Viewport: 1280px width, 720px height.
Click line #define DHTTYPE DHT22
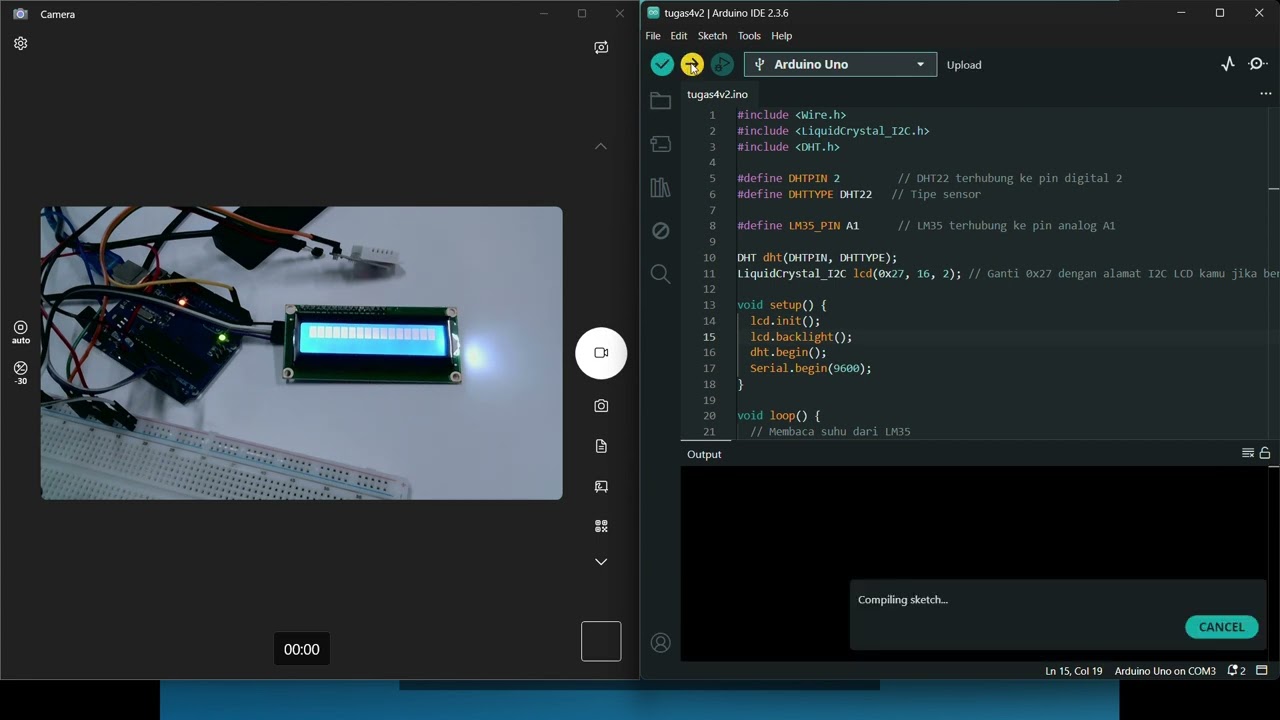805,194
